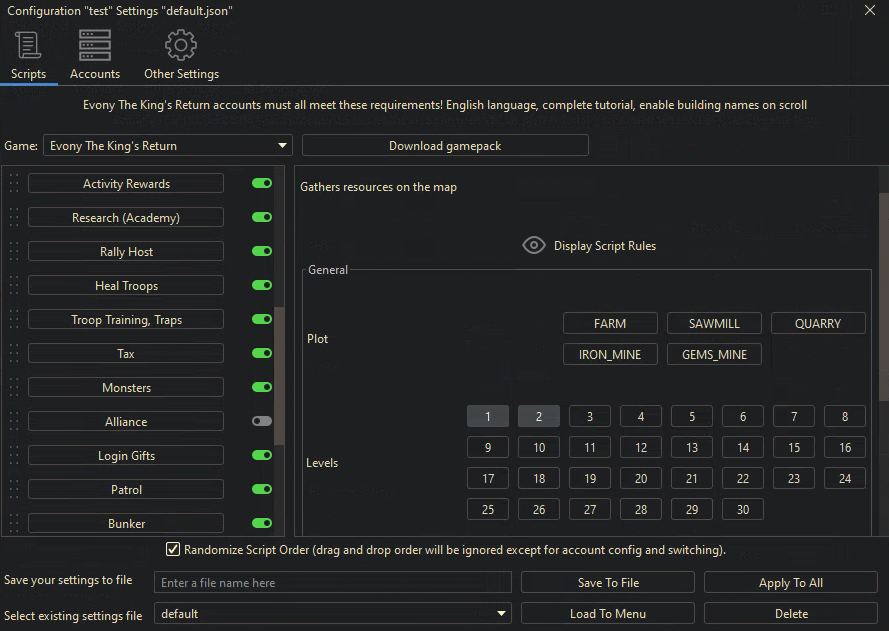Select the GEMS_MINE plot option

tap(714, 355)
